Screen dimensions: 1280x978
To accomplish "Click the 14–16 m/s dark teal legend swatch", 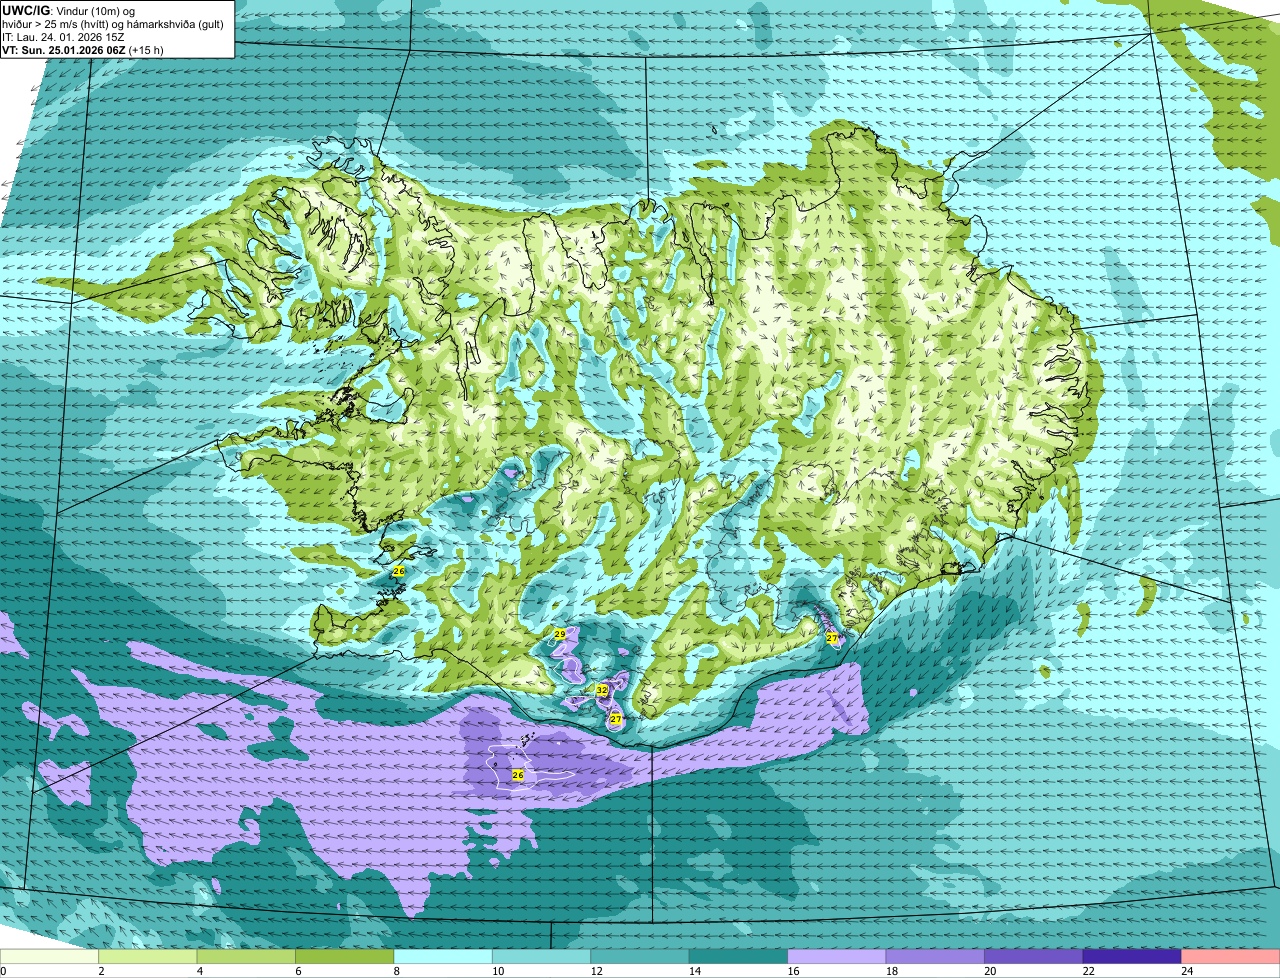I will (739, 956).
